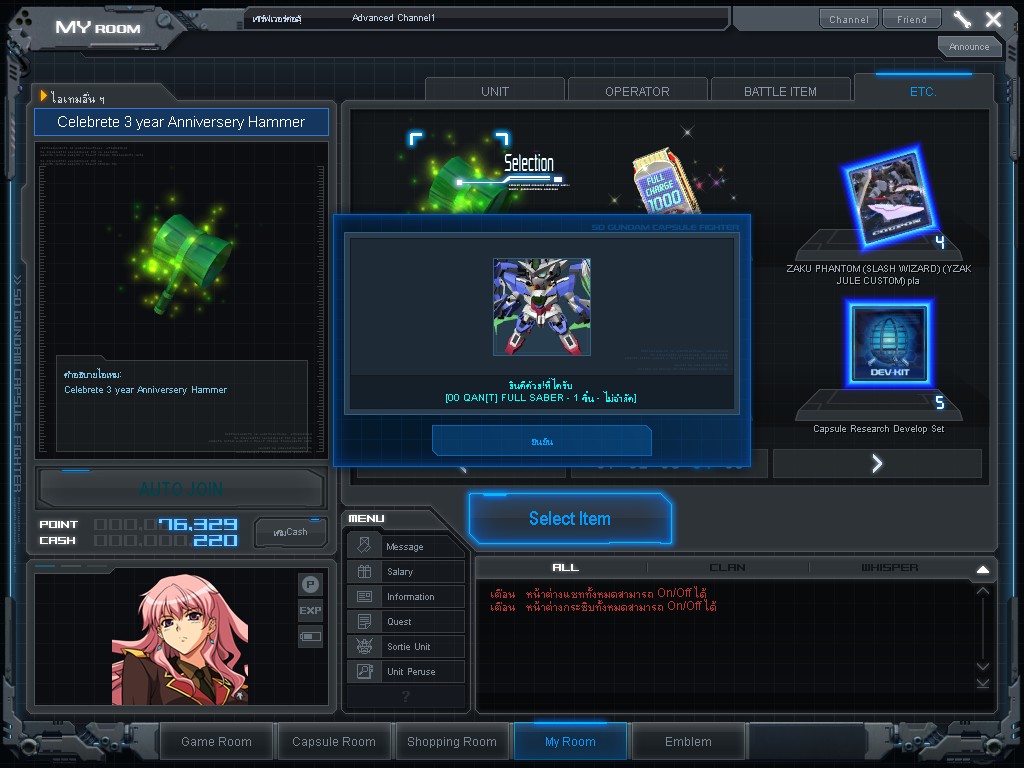The image size is (1024, 768).
Task: Open the Emblem tab
Action: (688, 742)
